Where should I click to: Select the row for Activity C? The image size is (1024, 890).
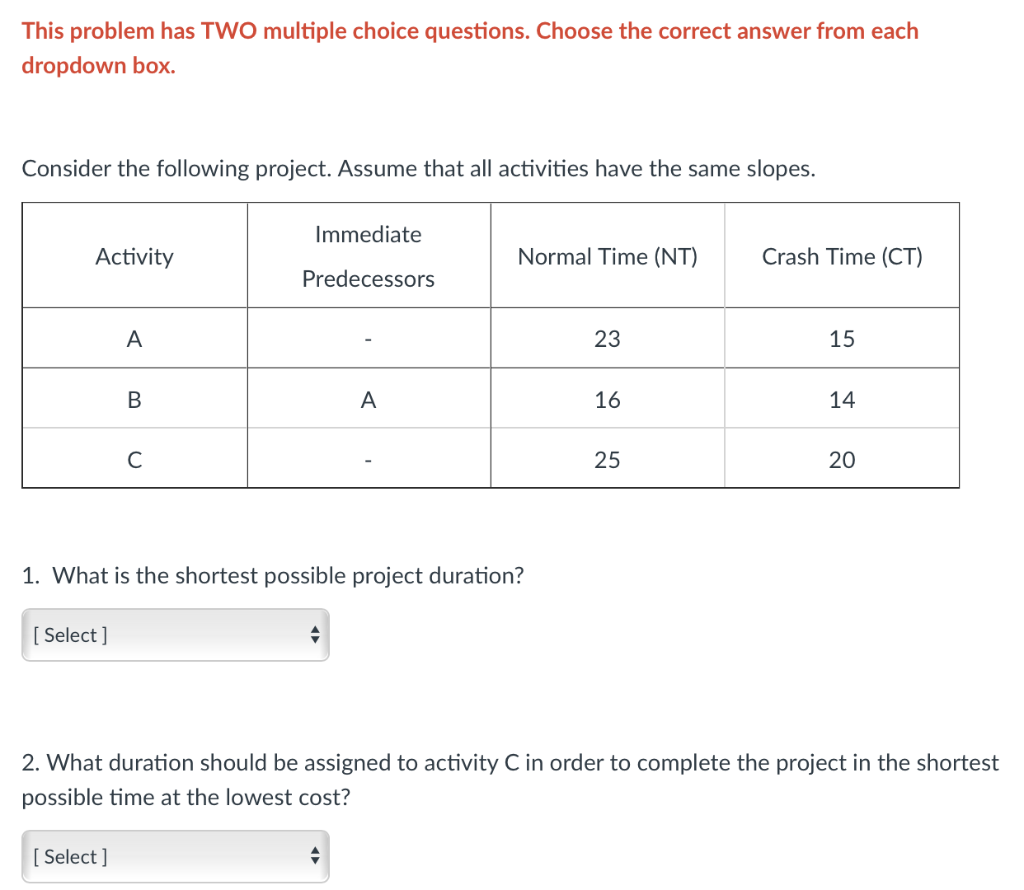pos(134,459)
